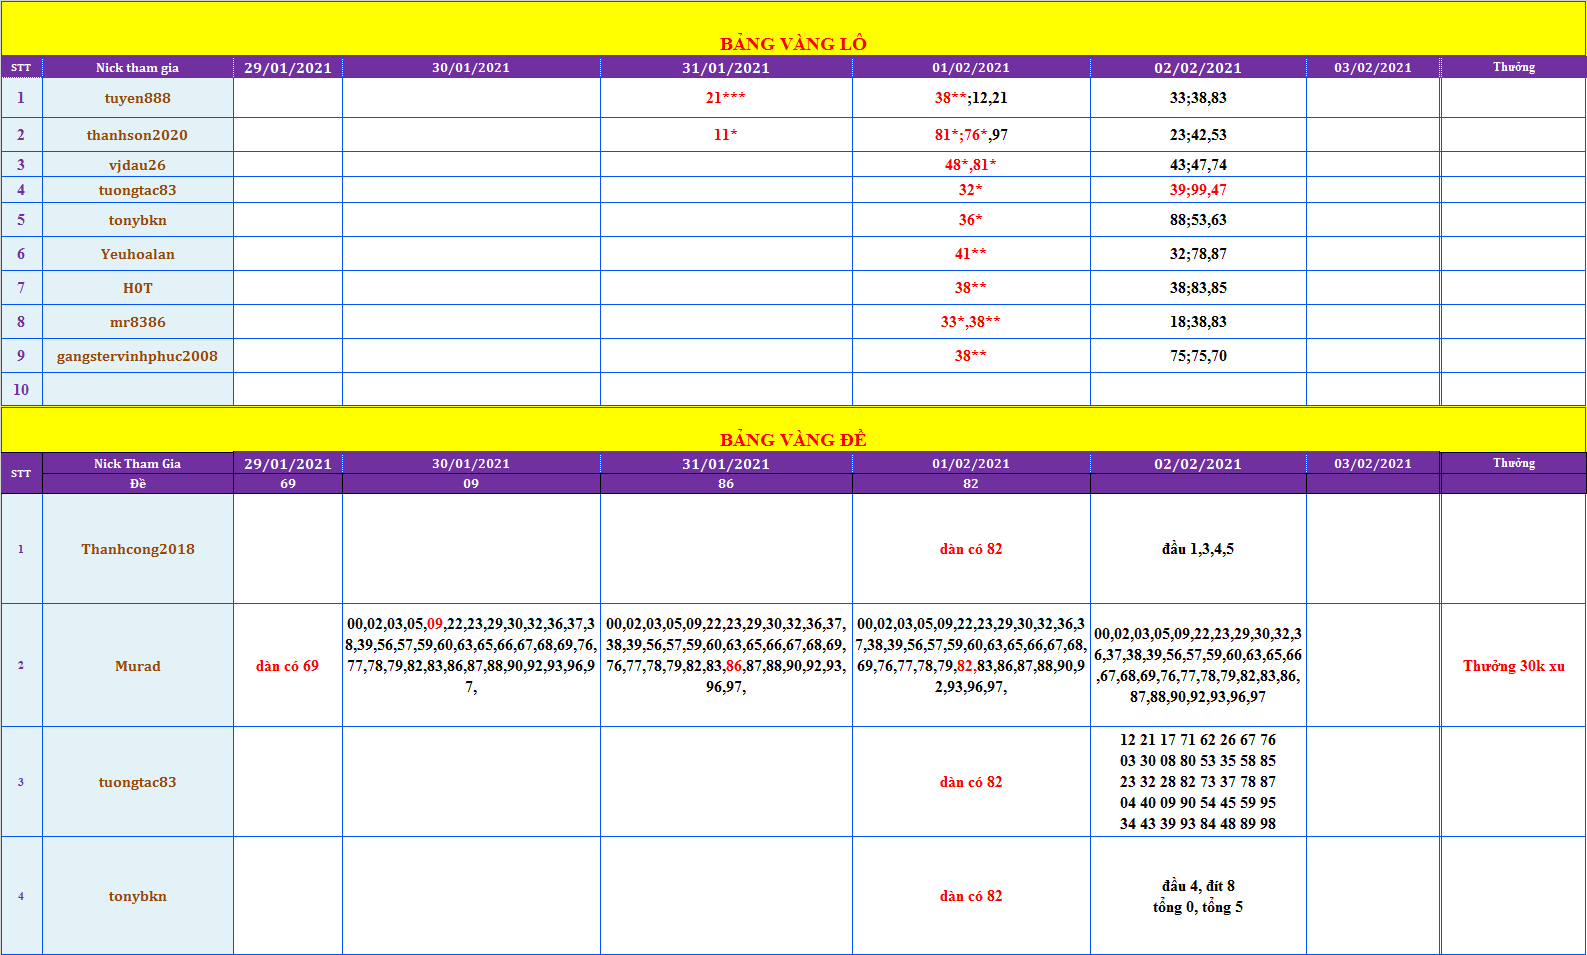
Task: Click the '31/01/2021' header in the Đề table
Action: [x=726, y=464]
